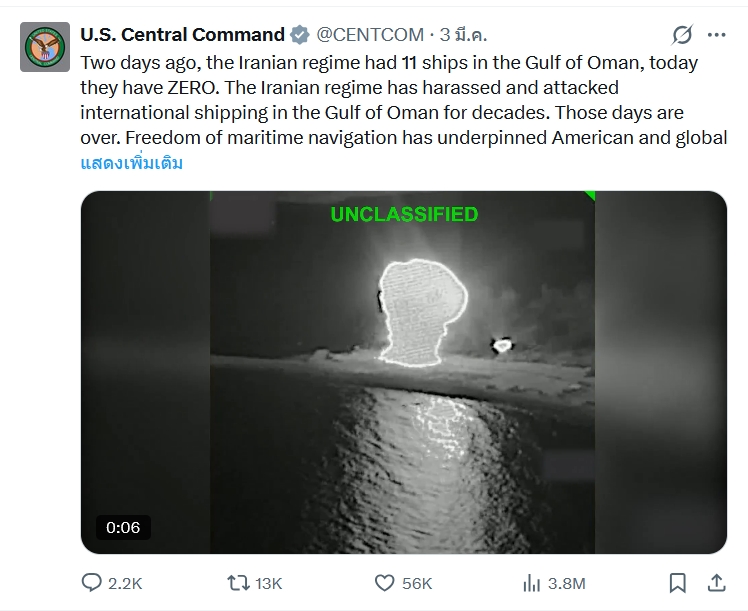Image resolution: width=748 pixels, height=611 pixels.
Task: Click the verified badge beside the name
Action: [x=300, y=35]
